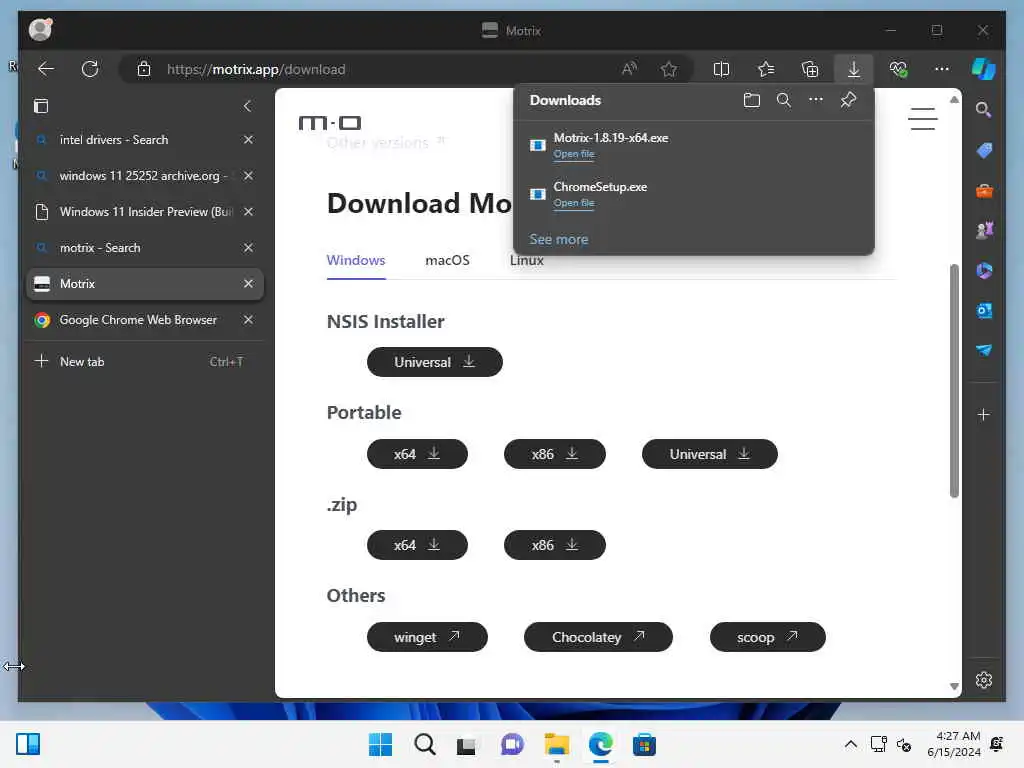Select the Linux platform tab

(x=526, y=260)
